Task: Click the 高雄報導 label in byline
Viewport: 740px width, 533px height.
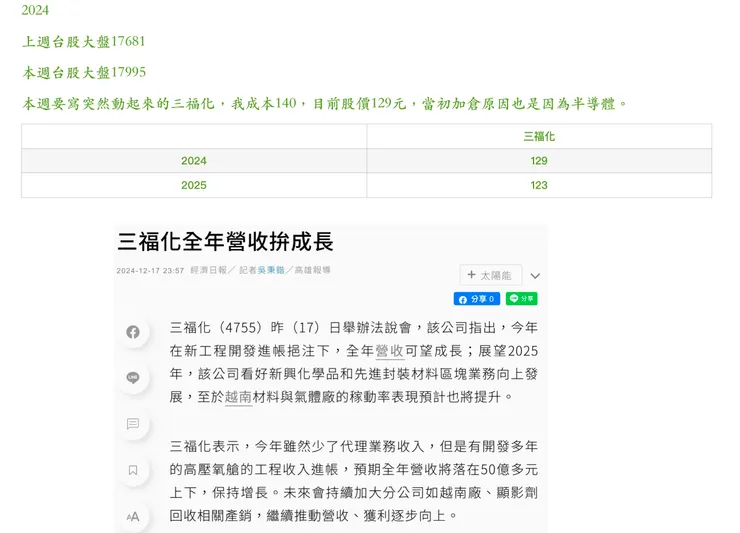Action: coord(312,270)
